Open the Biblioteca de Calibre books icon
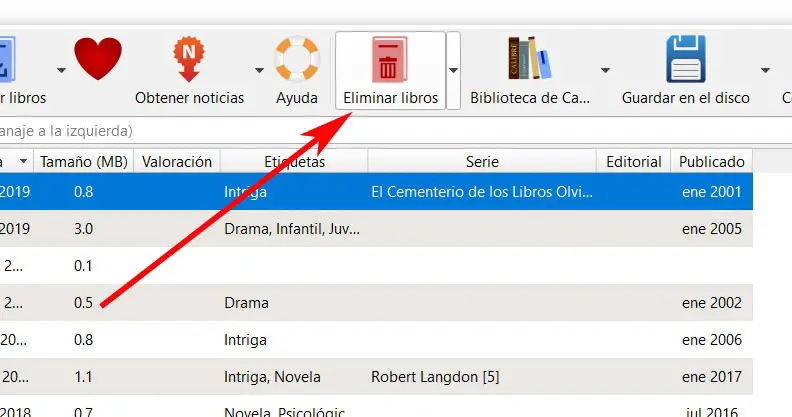The height and width of the screenshot is (417, 792). point(530,59)
